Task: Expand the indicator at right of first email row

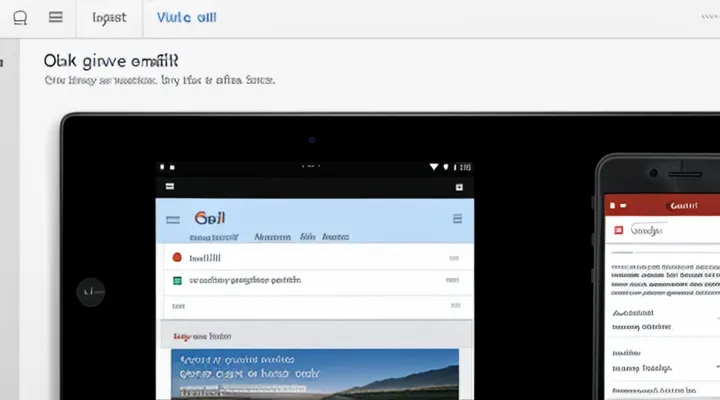Action: pyautogui.click(x=455, y=257)
